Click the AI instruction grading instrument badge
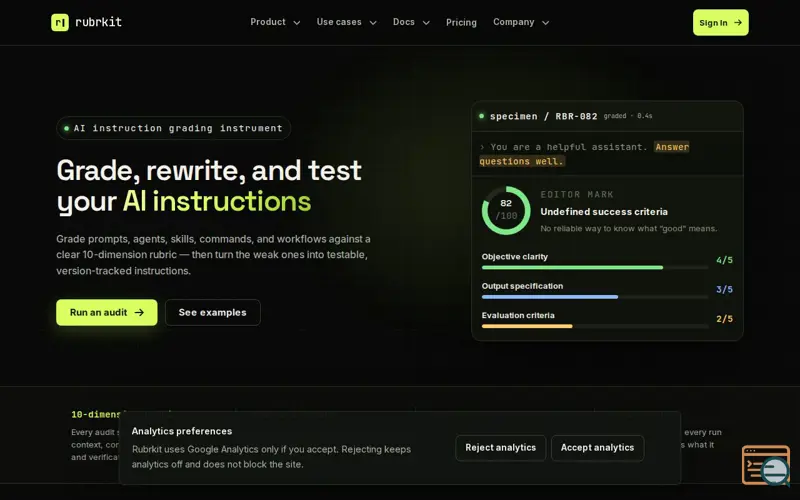The image size is (800, 500). click(173, 128)
